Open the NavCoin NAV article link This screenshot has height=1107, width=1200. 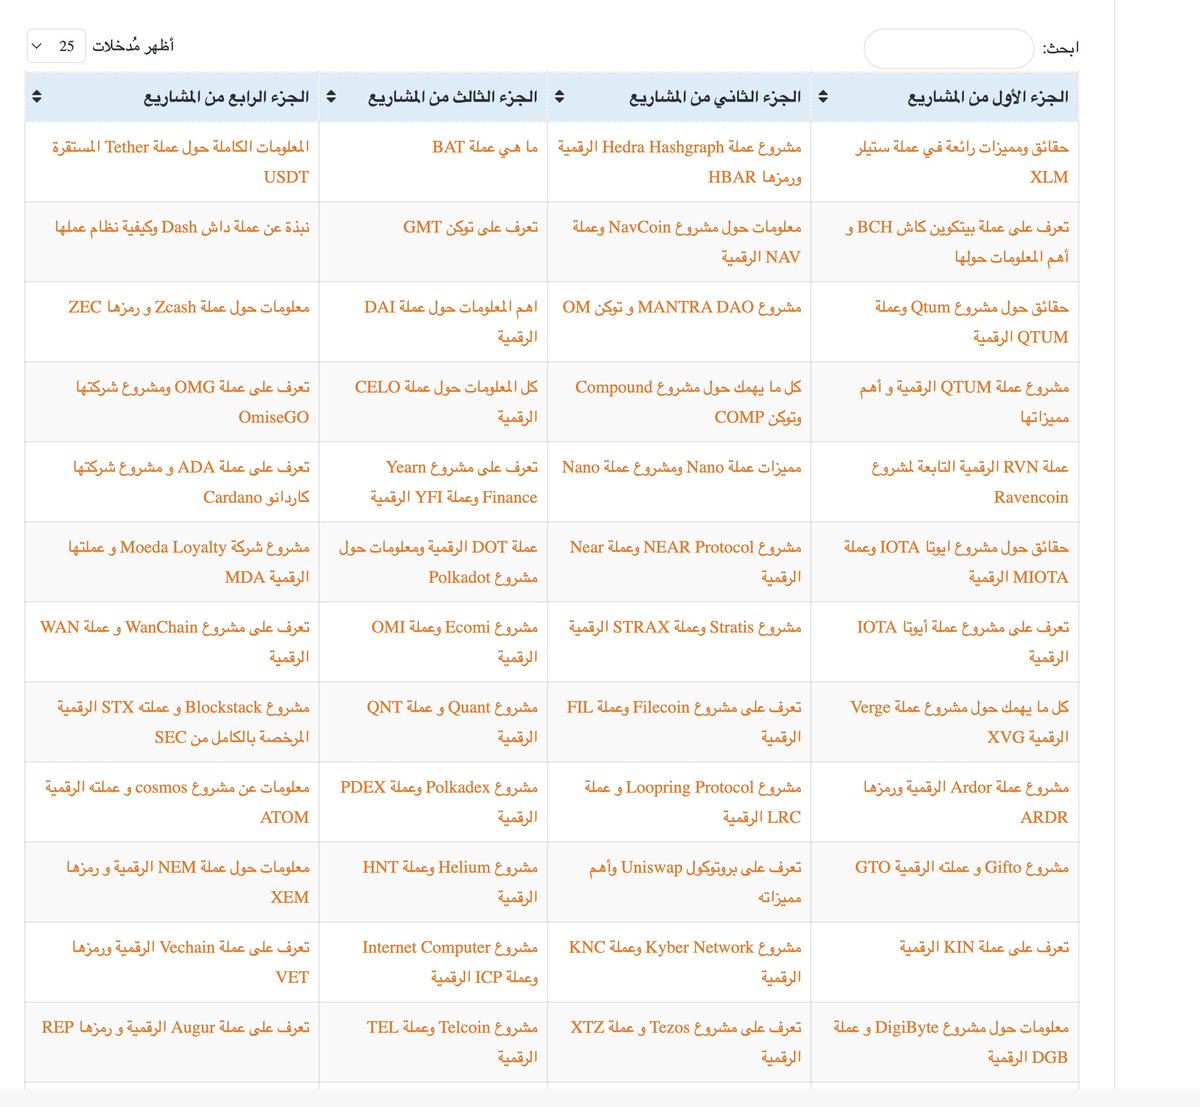687,242
